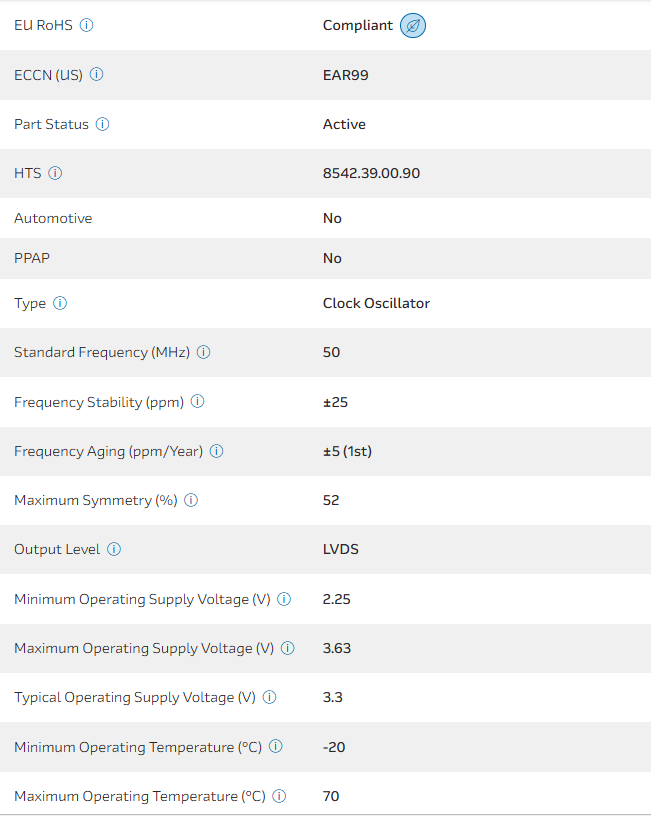Image resolution: width=651 pixels, height=816 pixels.
Task: Show info for Maximum Operating Supply Voltage
Action: 288,648
